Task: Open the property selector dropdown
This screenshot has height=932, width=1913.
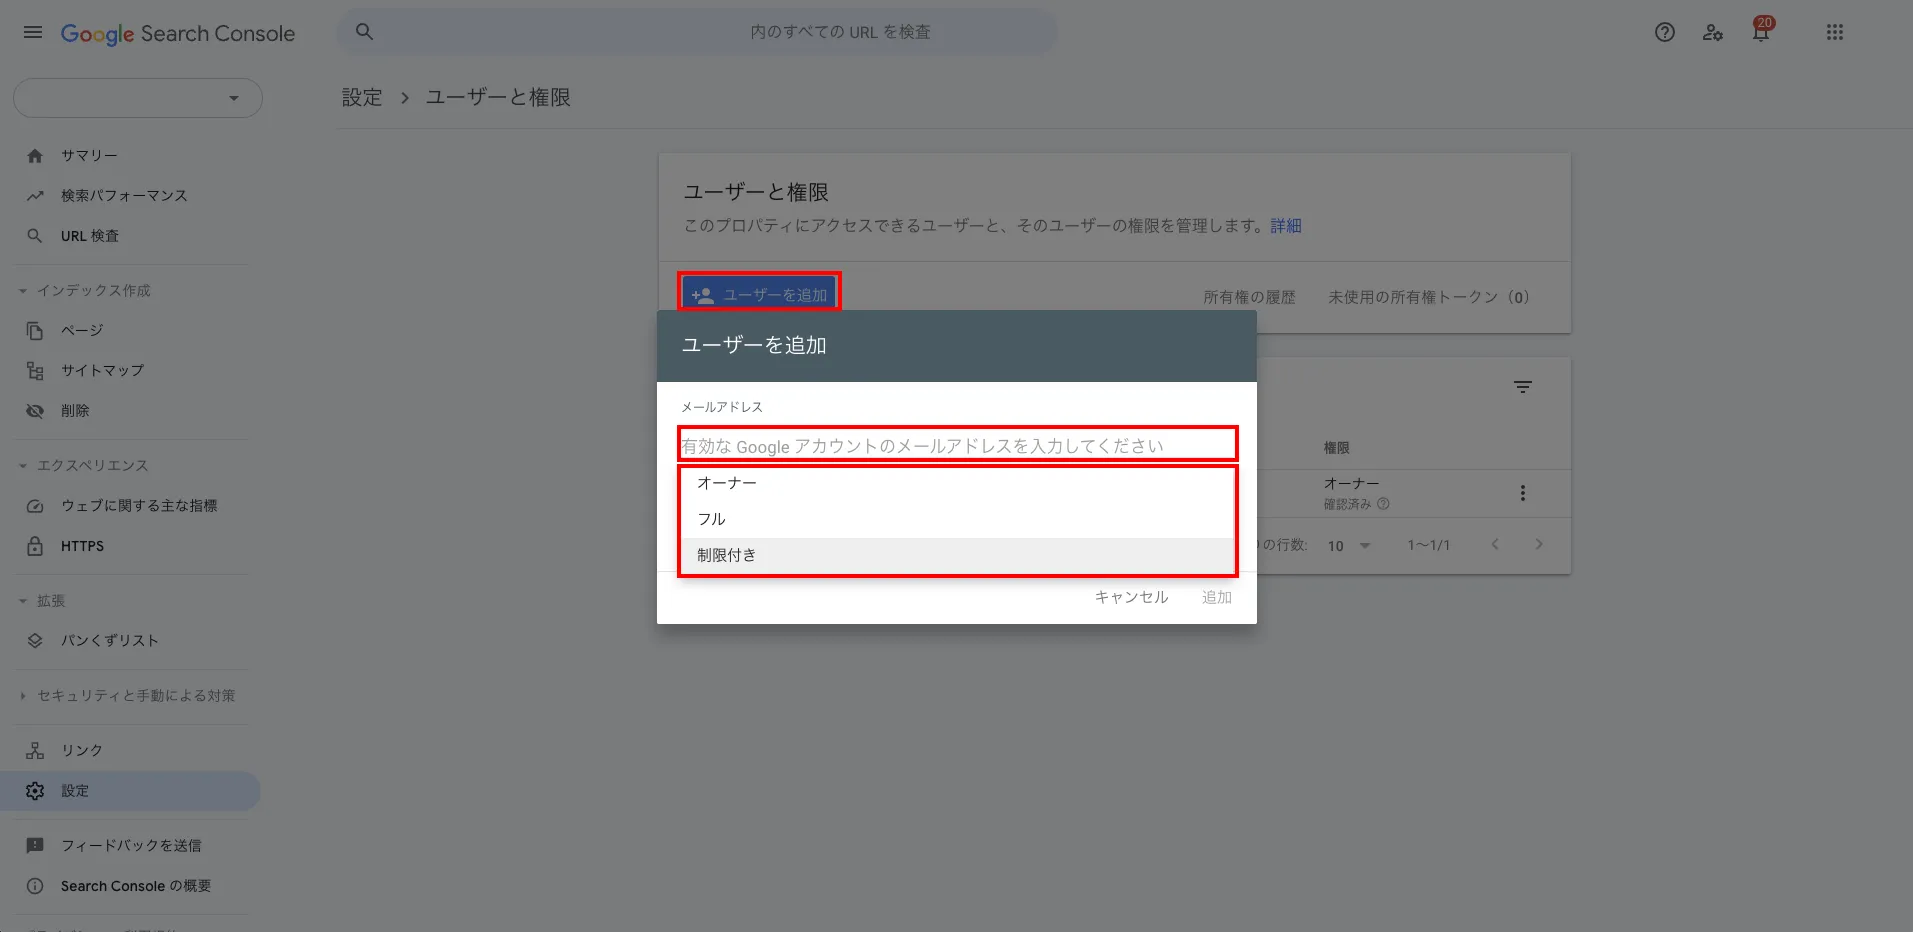Action: [x=138, y=98]
